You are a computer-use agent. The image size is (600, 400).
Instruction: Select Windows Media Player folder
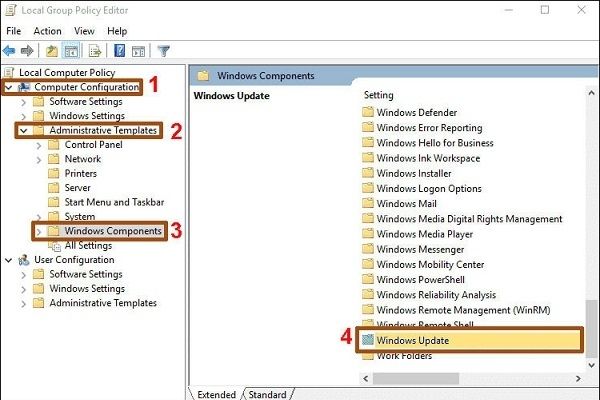pyautogui.click(x=425, y=234)
